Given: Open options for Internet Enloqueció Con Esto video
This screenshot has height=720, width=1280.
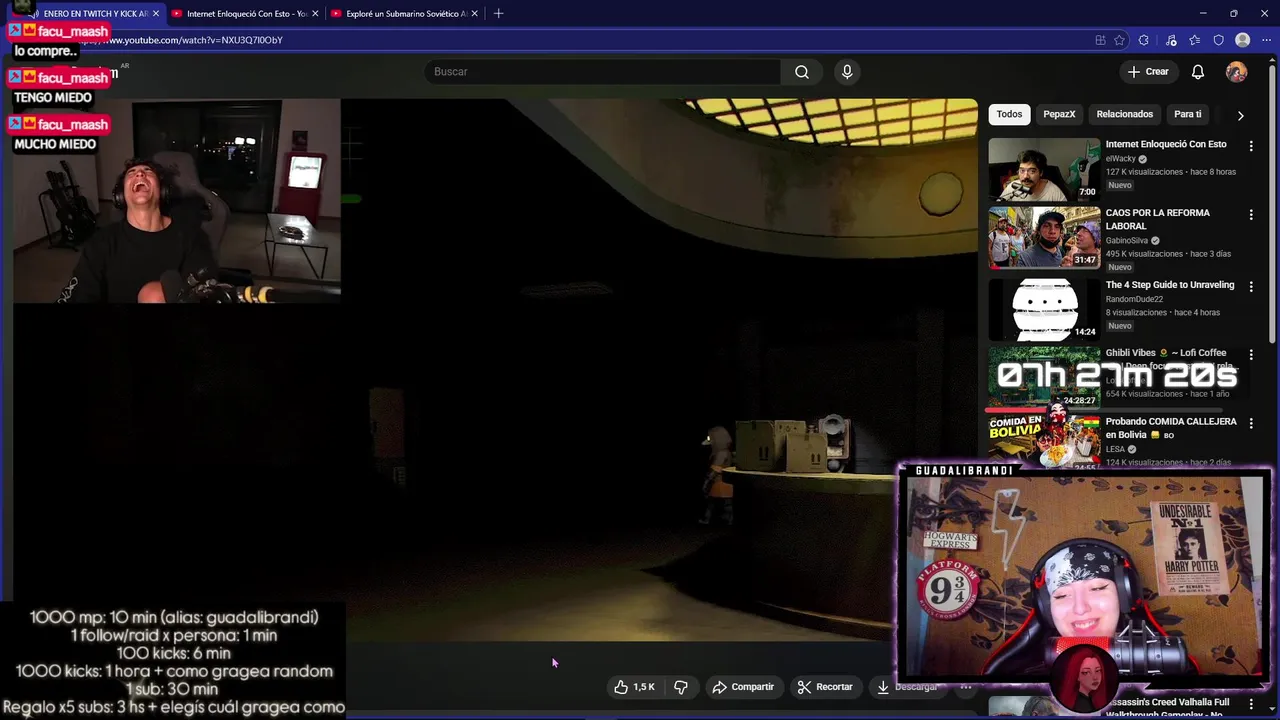Looking at the screenshot, I should coord(1251,146).
